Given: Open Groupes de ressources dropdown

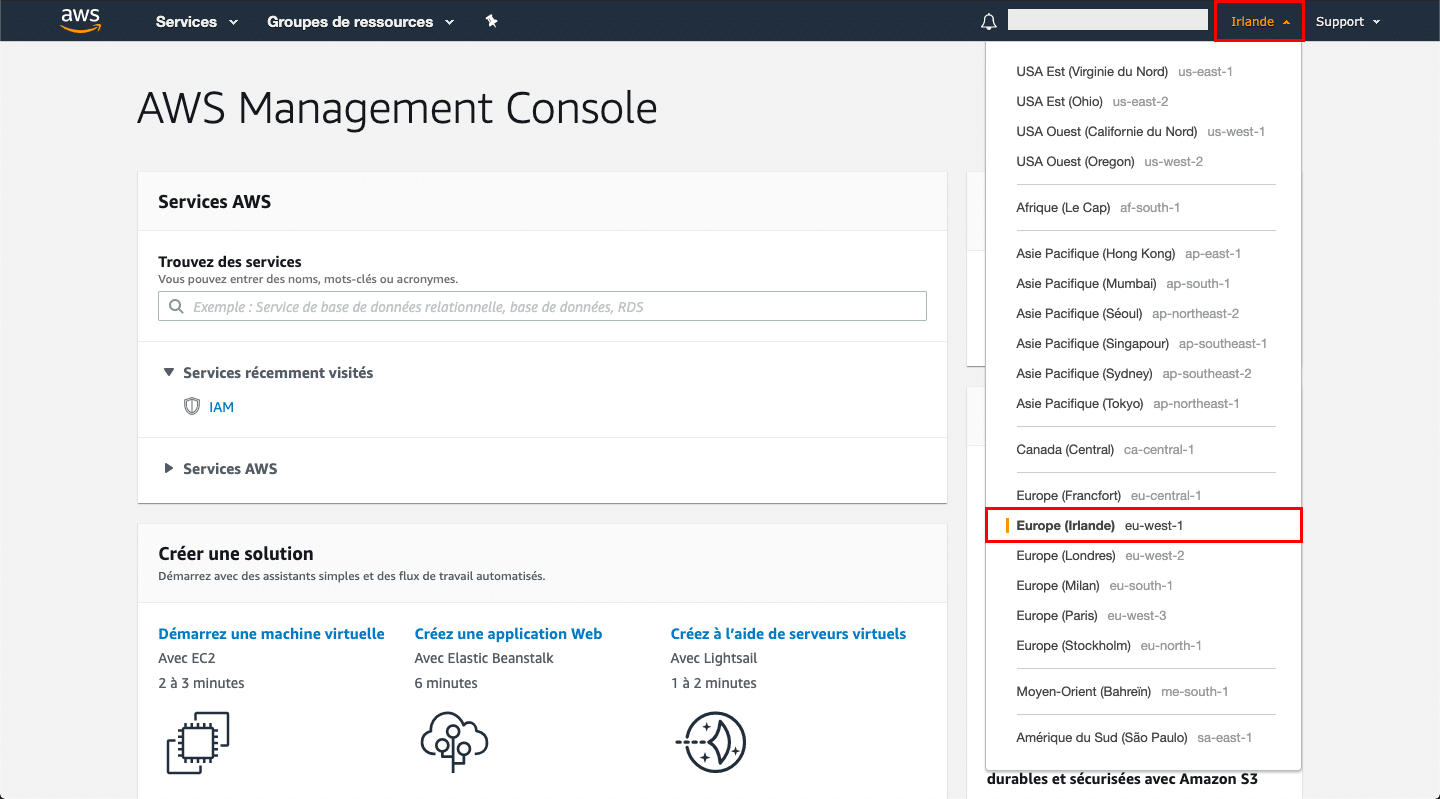Looking at the screenshot, I should (x=361, y=21).
